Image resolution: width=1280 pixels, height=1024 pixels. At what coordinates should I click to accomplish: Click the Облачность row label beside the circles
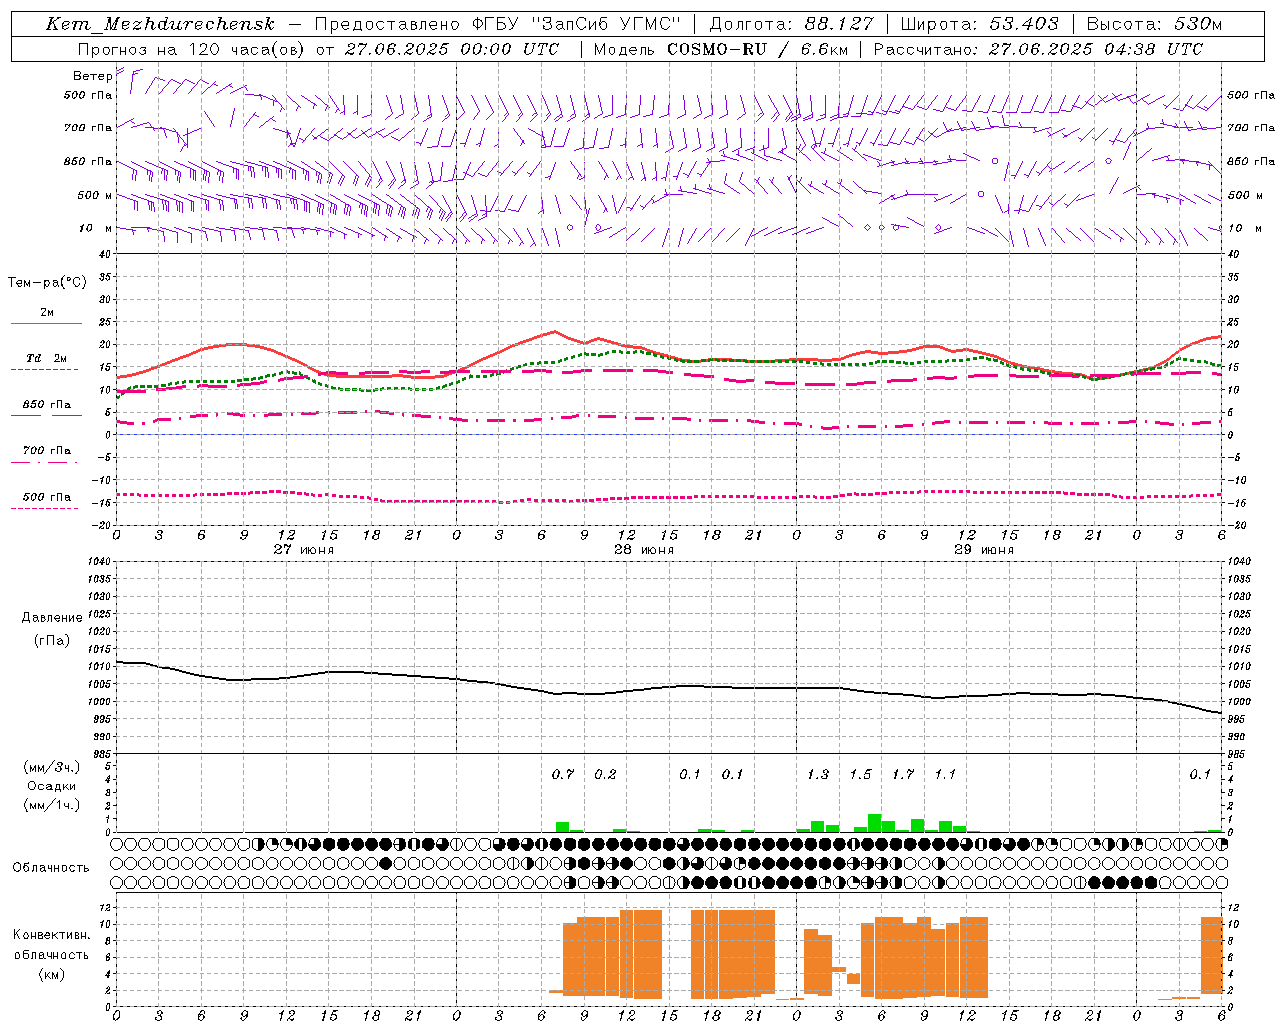tap(51, 868)
